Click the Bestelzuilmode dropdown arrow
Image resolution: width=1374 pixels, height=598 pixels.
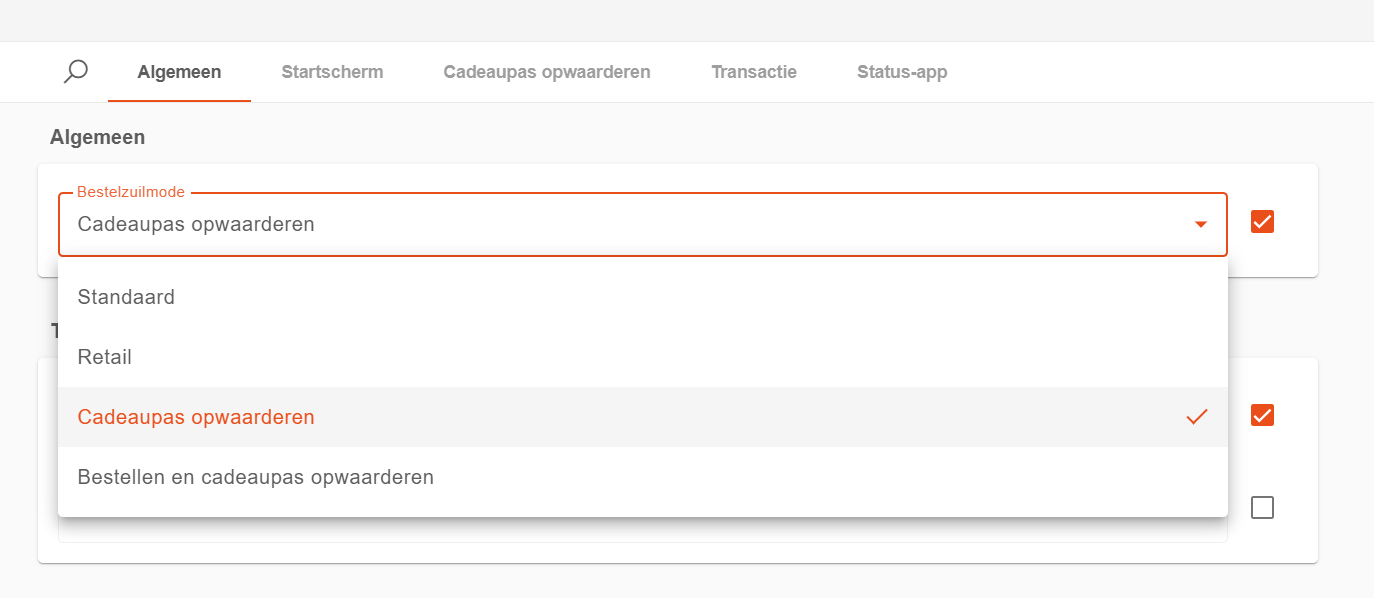(x=1201, y=224)
